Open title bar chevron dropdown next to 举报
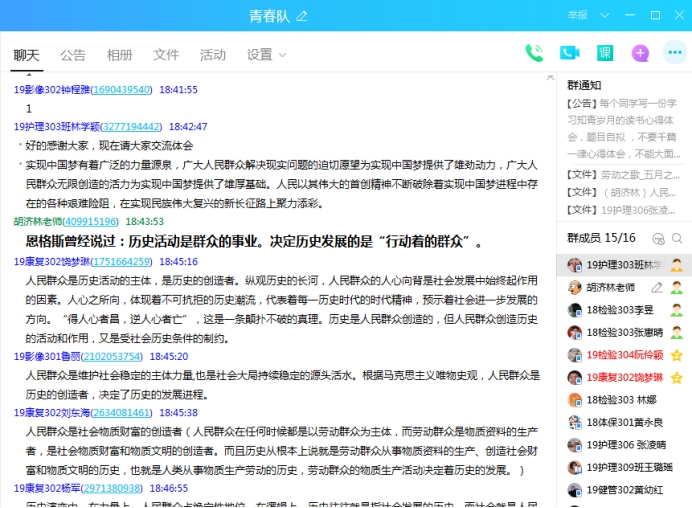 604,16
